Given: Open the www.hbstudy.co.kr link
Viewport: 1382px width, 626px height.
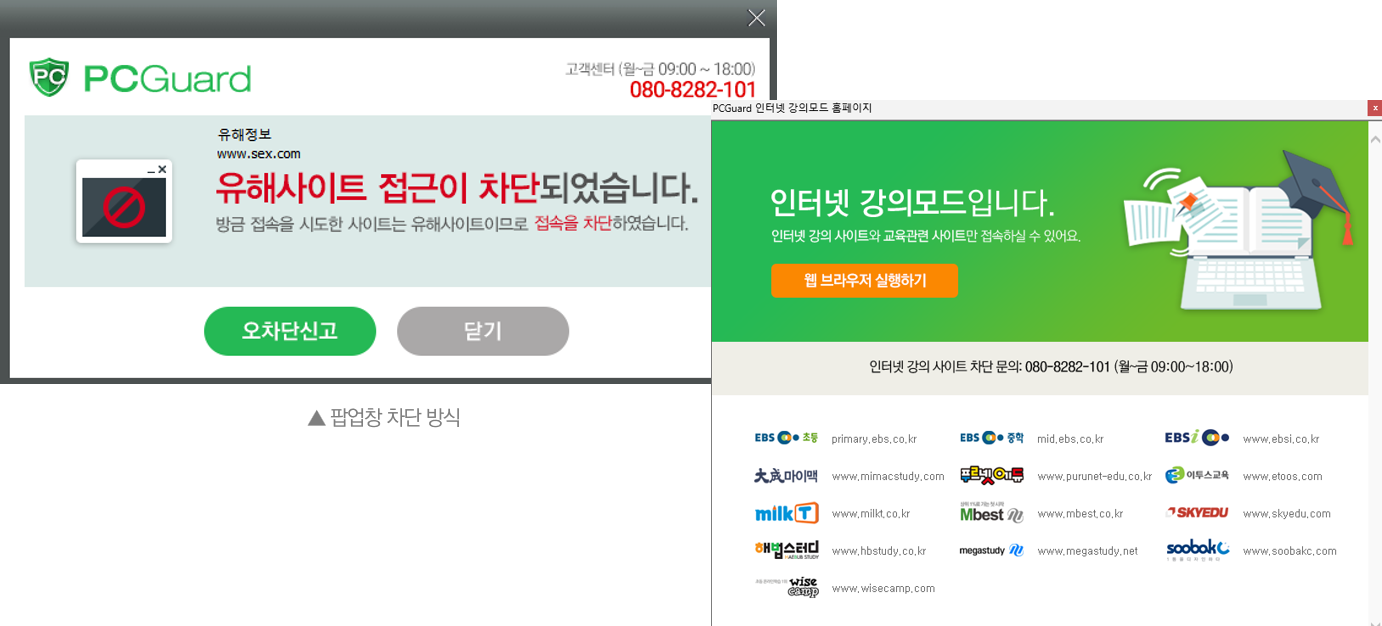Looking at the screenshot, I should (x=878, y=551).
